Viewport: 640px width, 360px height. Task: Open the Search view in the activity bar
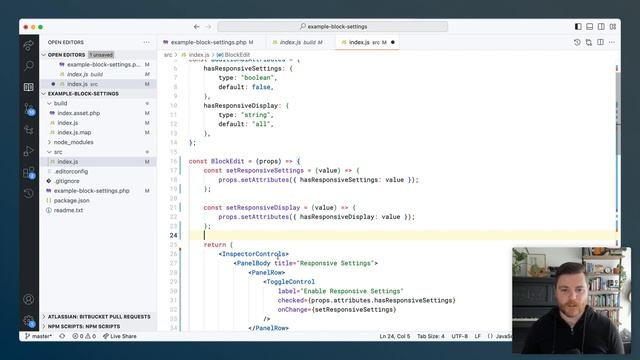[x=29, y=65]
